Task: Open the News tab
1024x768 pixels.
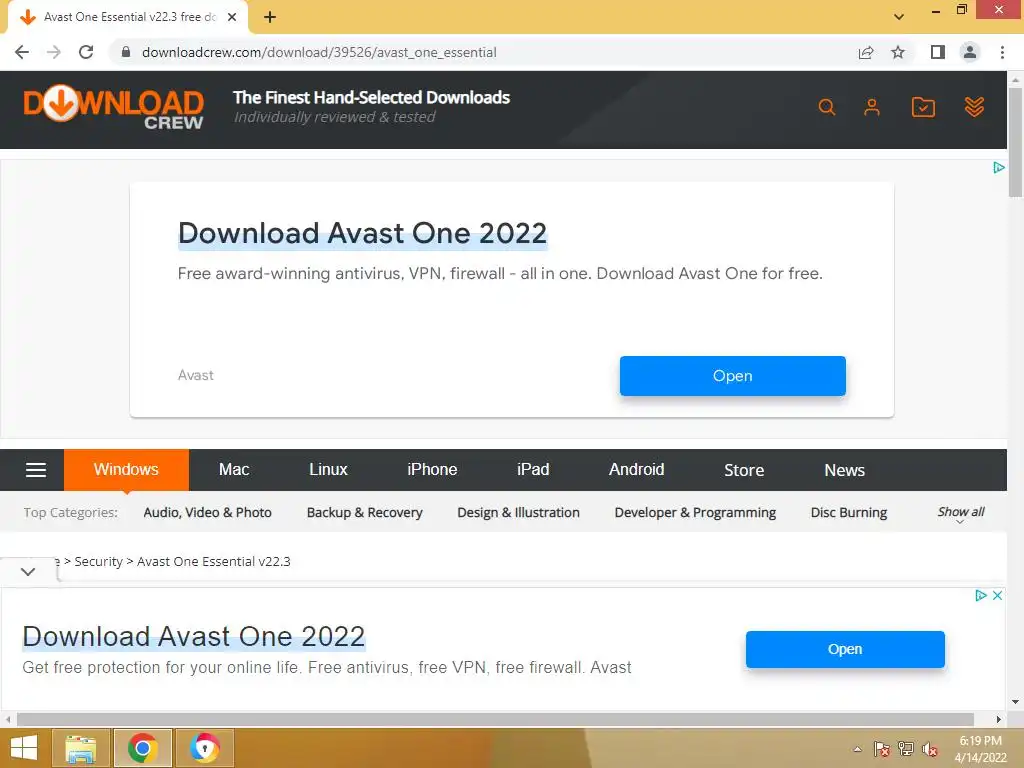Action: (844, 470)
